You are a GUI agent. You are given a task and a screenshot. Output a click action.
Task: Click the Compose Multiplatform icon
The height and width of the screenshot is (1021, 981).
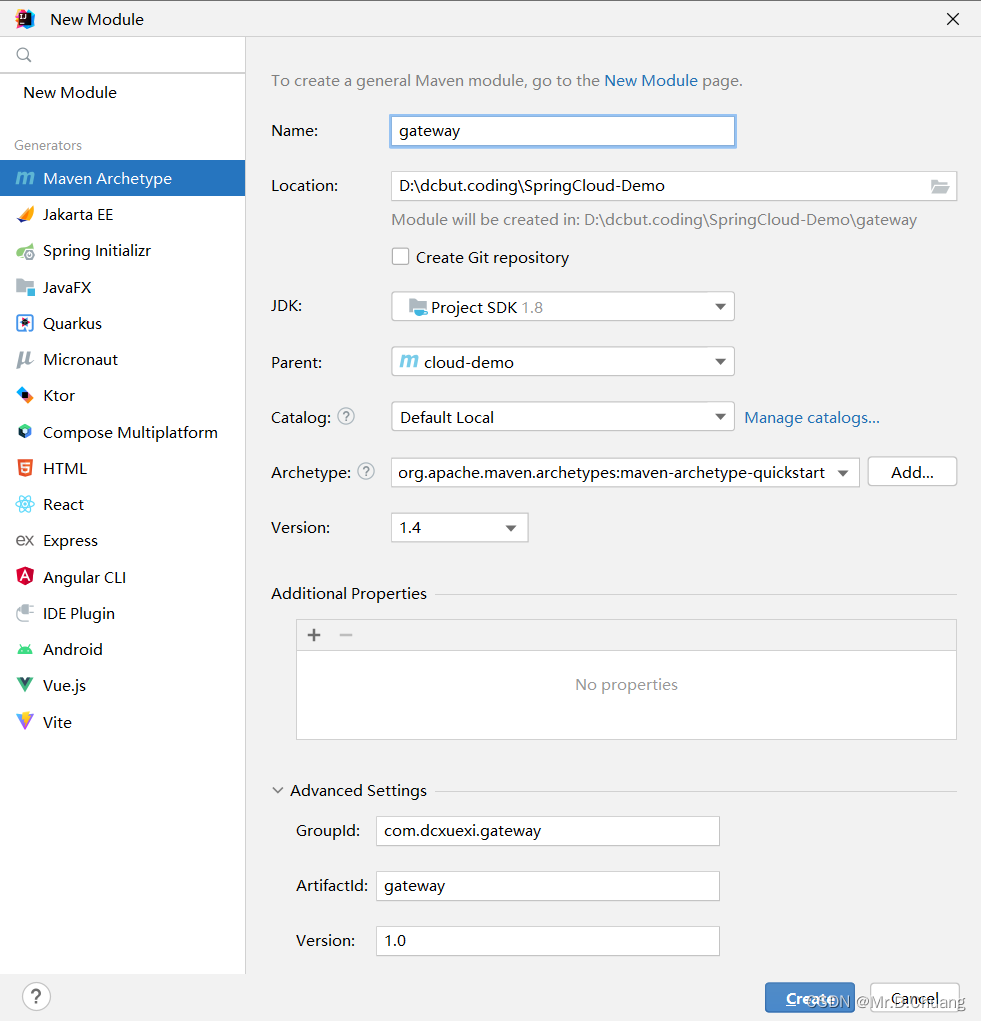(x=25, y=432)
